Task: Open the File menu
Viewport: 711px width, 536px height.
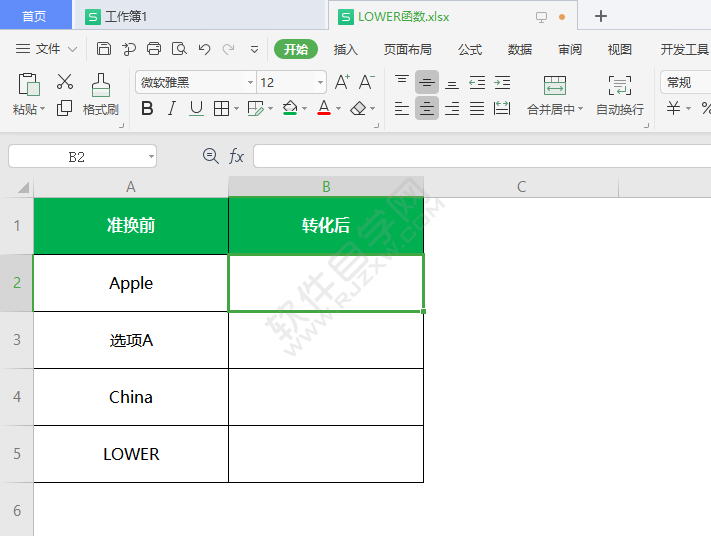Action: 46,49
